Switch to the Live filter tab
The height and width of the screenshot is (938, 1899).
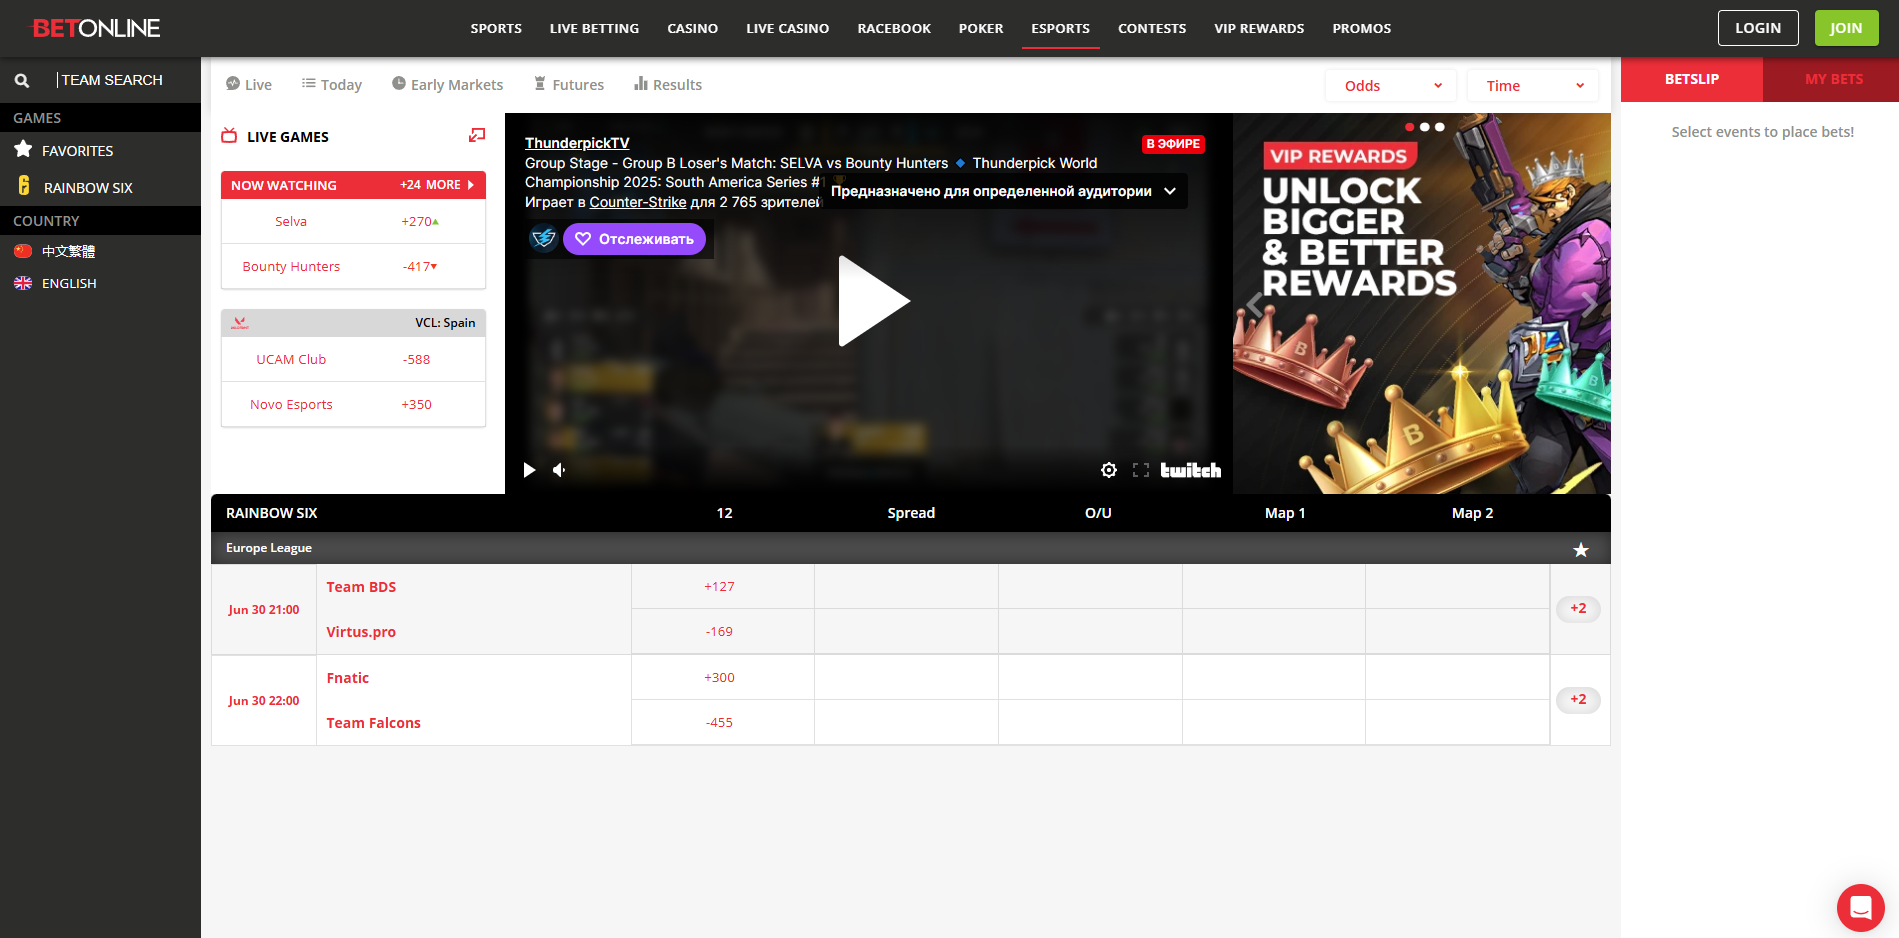click(x=249, y=85)
